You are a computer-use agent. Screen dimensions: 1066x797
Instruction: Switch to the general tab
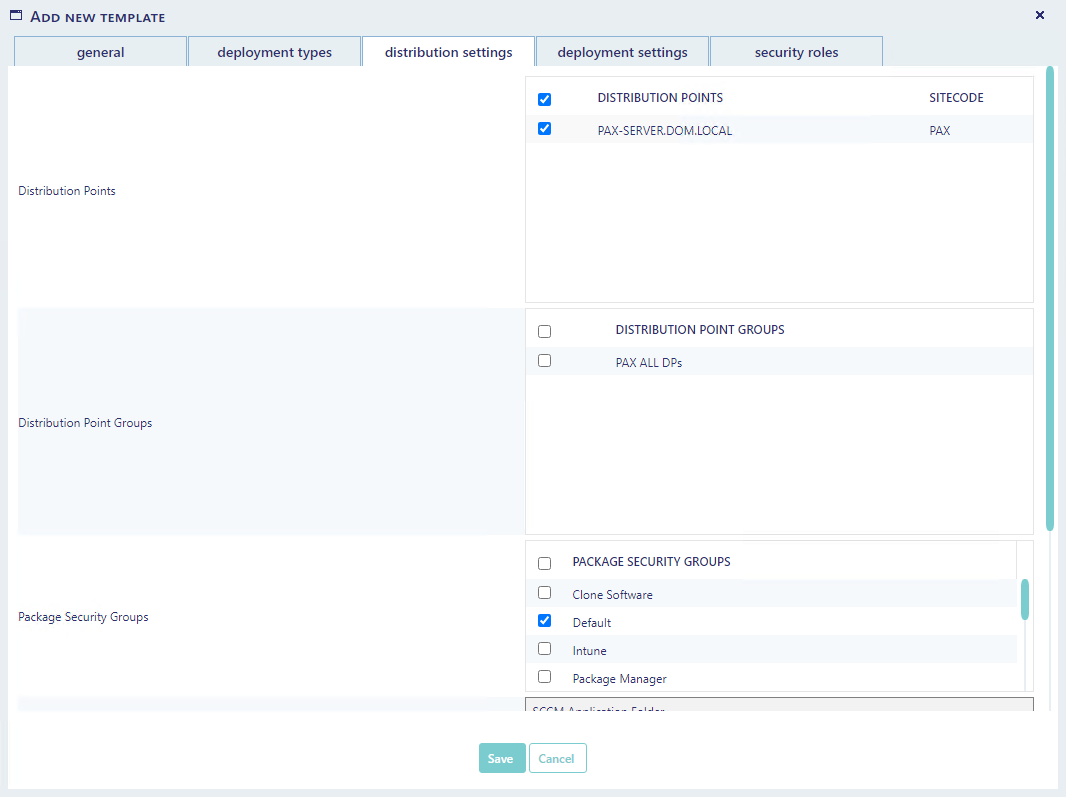pyautogui.click(x=101, y=52)
